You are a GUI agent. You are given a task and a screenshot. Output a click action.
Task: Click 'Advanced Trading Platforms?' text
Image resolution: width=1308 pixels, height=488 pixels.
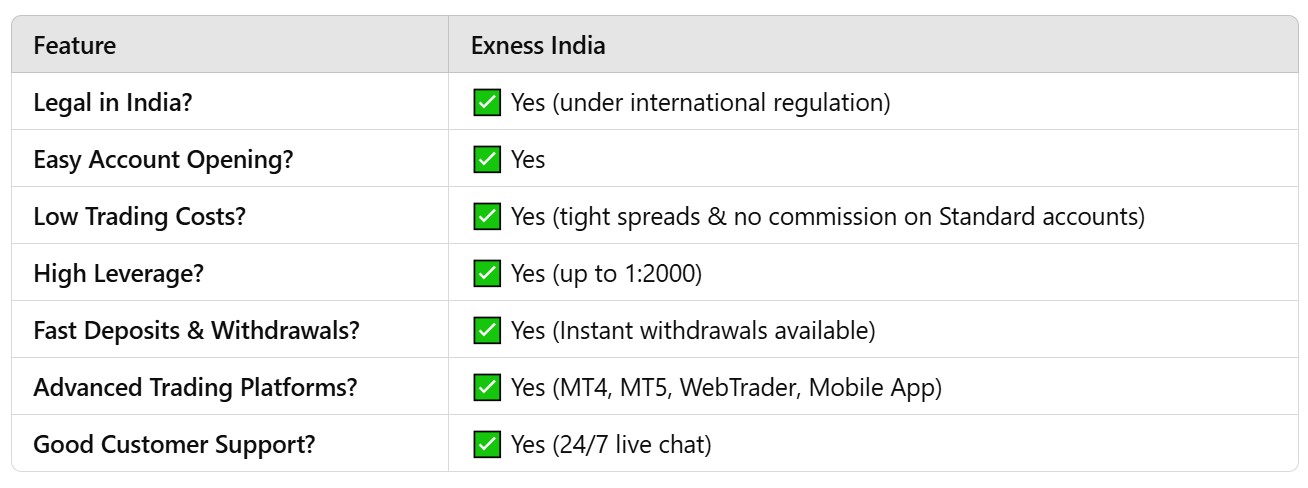195,388
